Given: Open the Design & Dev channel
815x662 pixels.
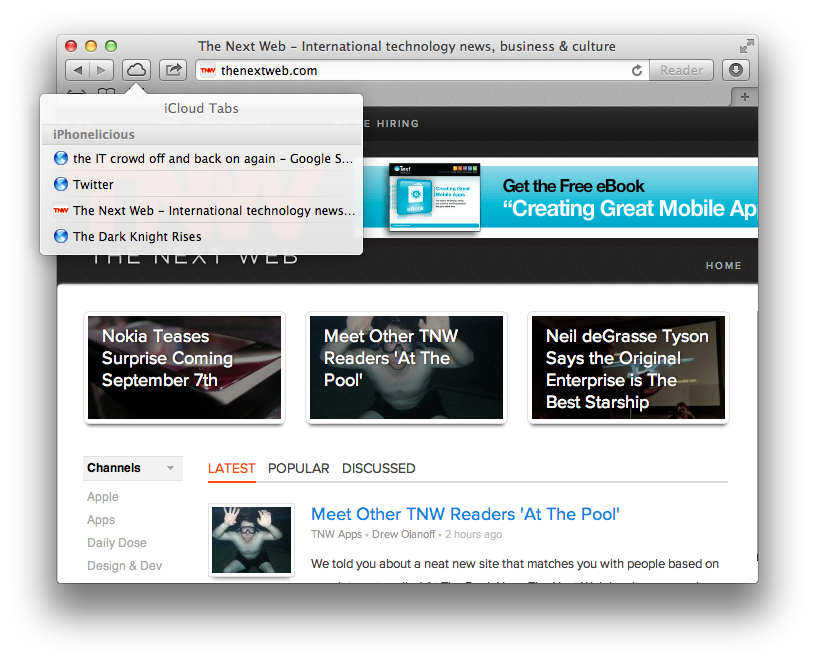Looking at the screenshot, I should (x=125, y=566).
